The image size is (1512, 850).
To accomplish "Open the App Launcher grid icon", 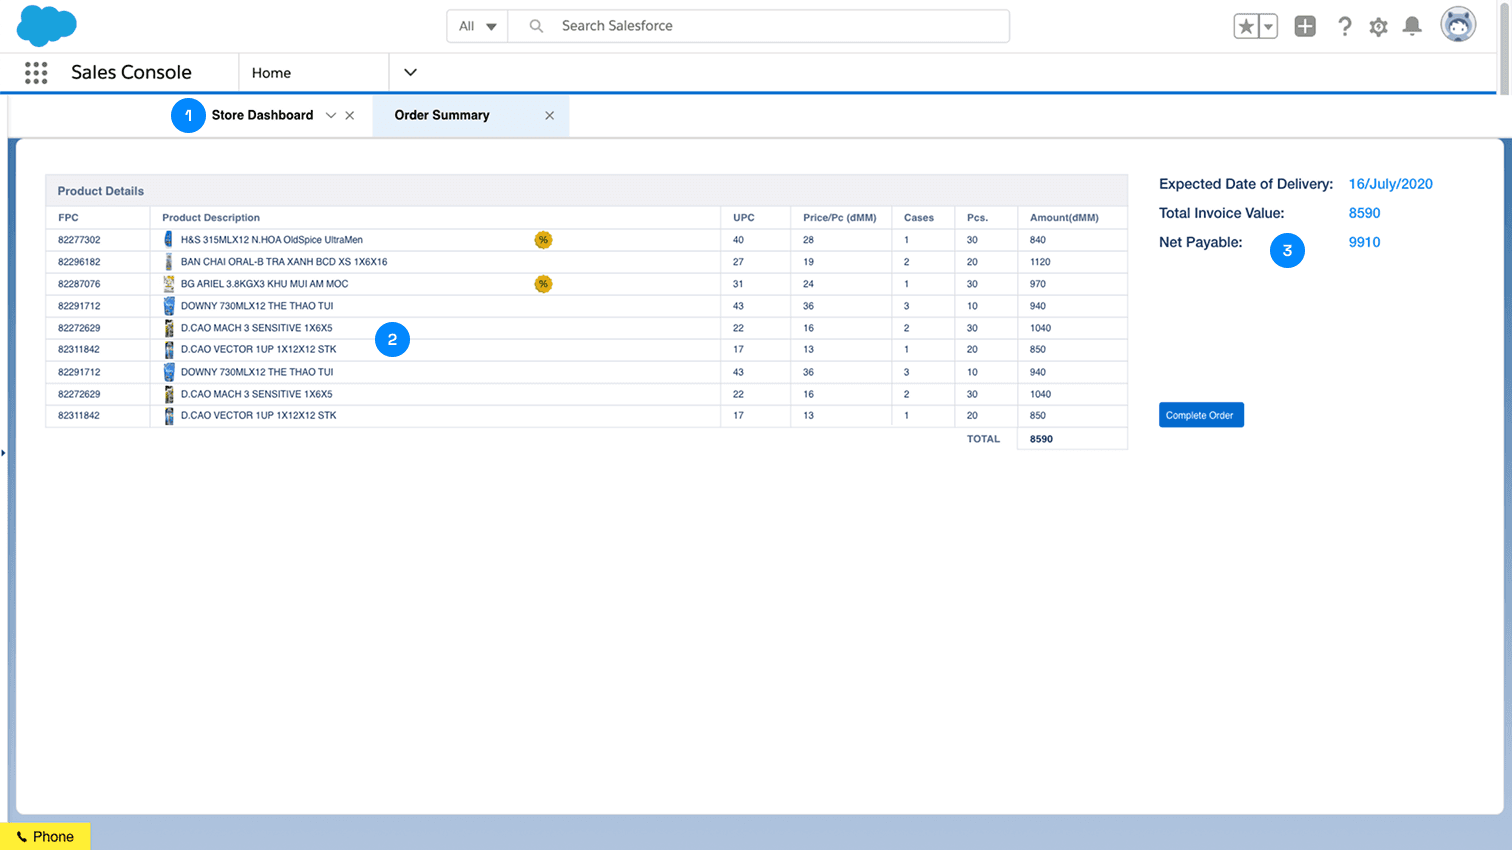I will 36,72.
